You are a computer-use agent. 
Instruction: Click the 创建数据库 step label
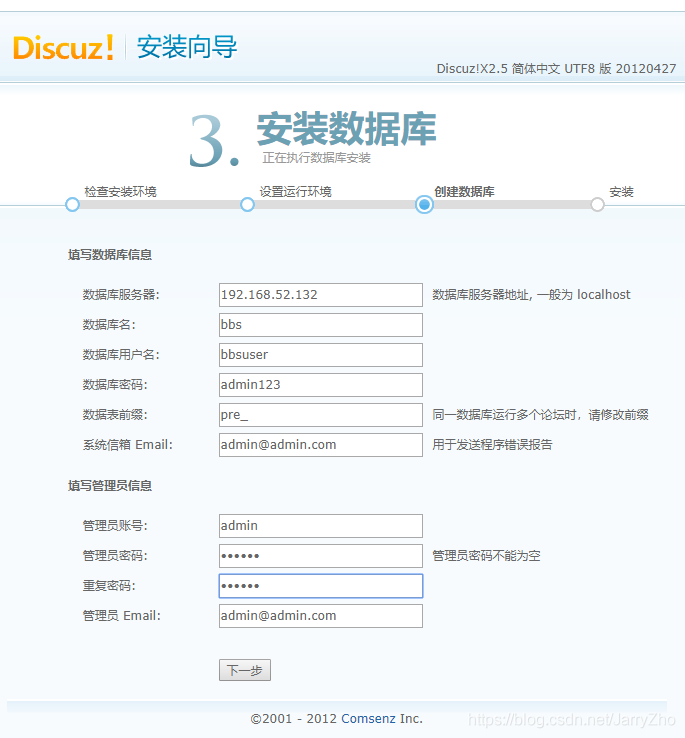[464, 192]
